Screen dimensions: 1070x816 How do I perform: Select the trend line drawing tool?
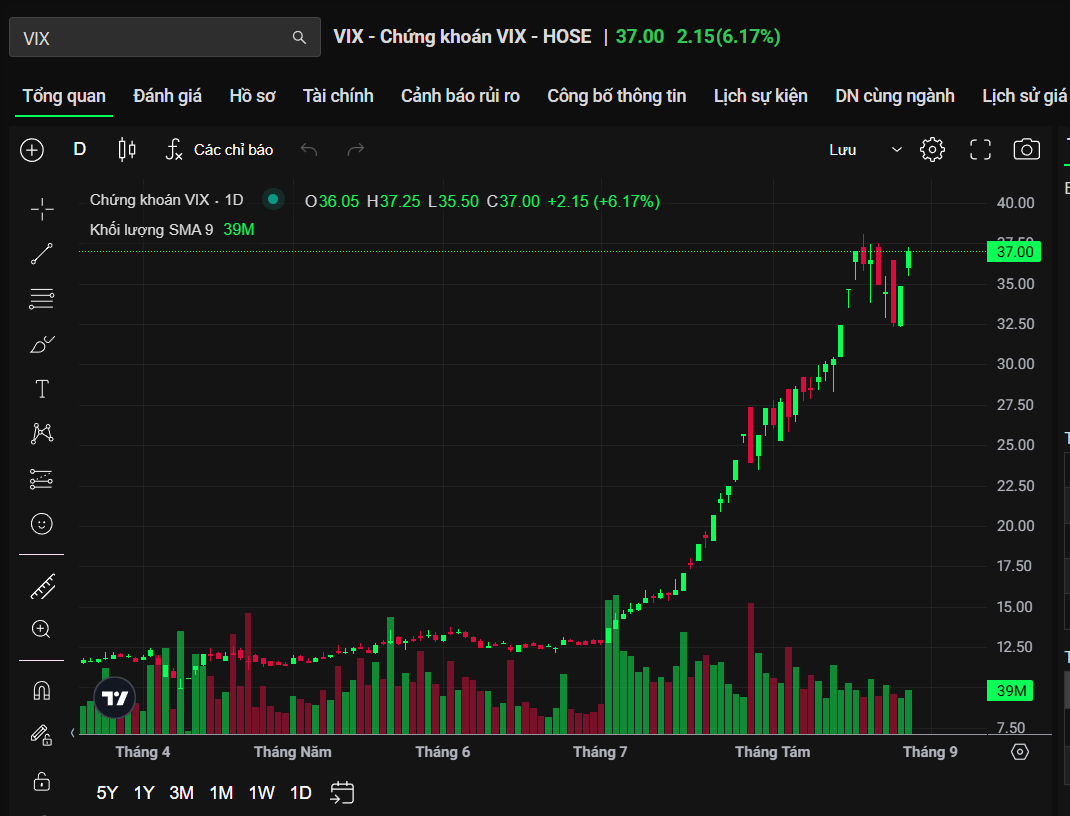click(x=42, y=254)
